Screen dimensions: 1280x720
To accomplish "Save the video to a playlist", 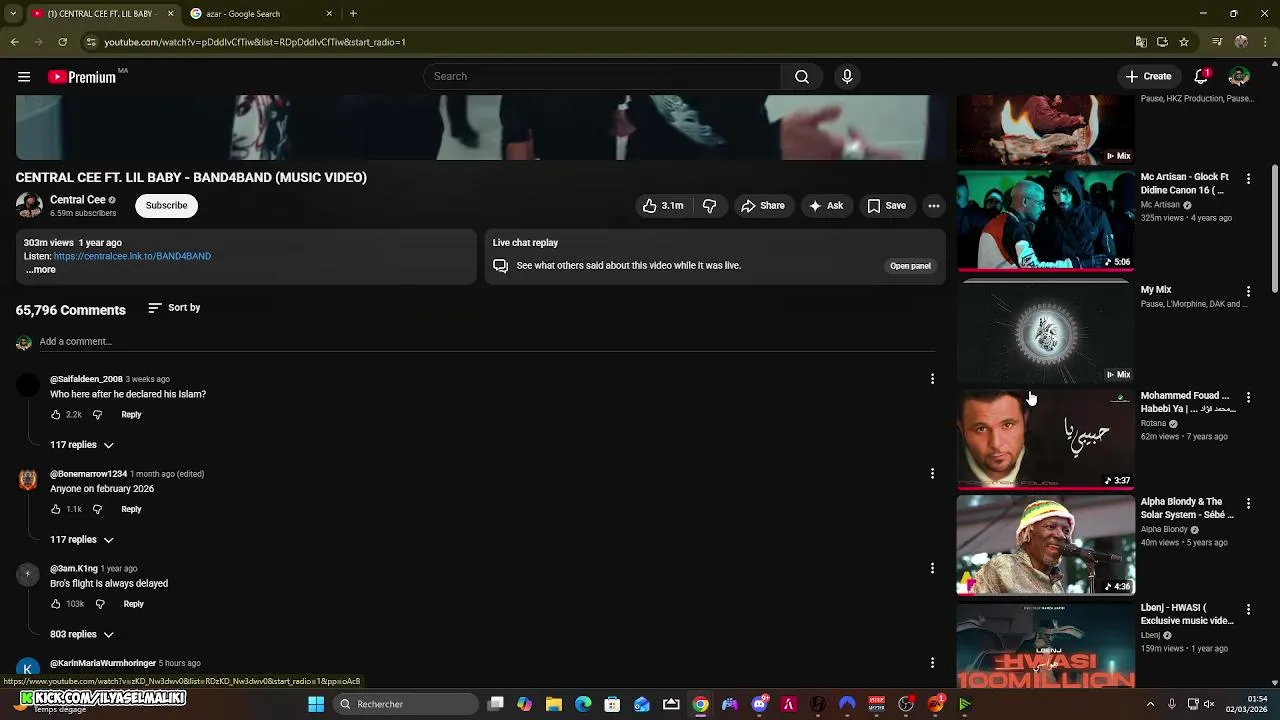I will (887, 206).
